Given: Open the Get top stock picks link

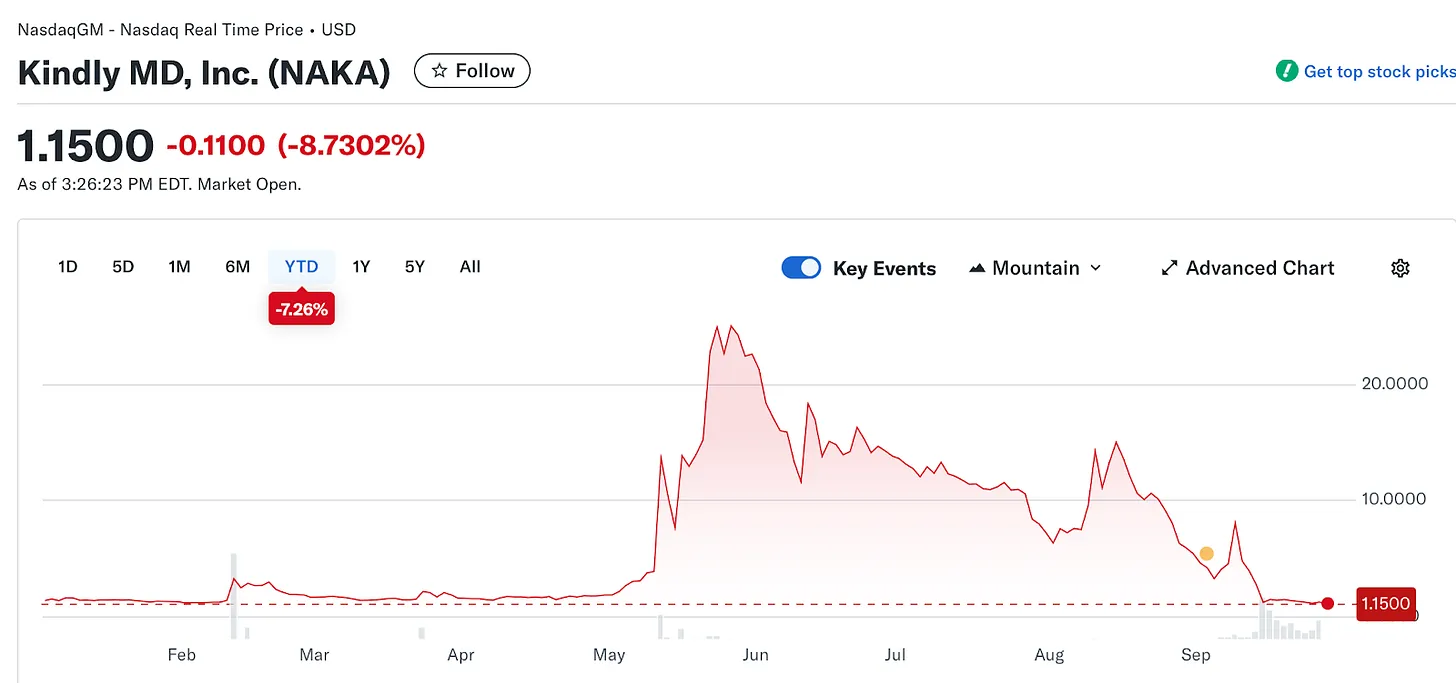Looking at the screenshot, I should pyautogui.click(x=1378, y=71).
